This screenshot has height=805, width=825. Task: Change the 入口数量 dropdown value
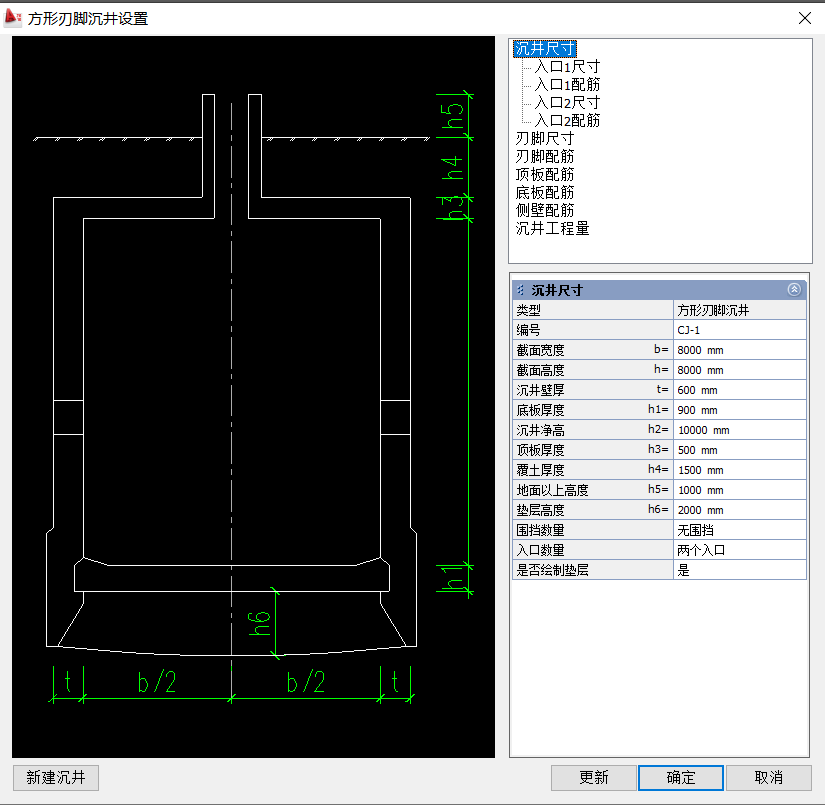740,550
